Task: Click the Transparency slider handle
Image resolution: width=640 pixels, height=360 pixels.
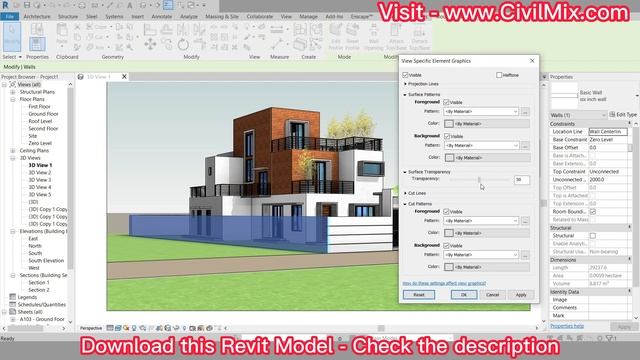Action: click(479, 180)
